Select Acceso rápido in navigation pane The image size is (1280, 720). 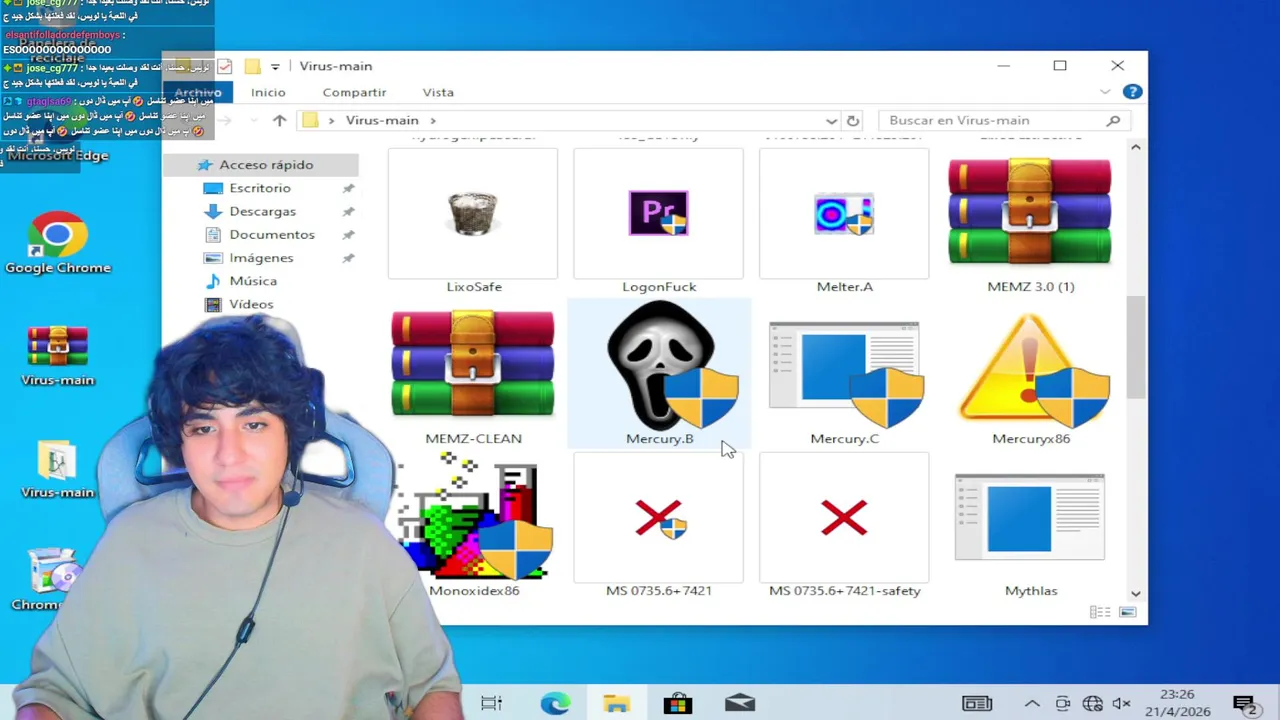click(x=264, y=165)
